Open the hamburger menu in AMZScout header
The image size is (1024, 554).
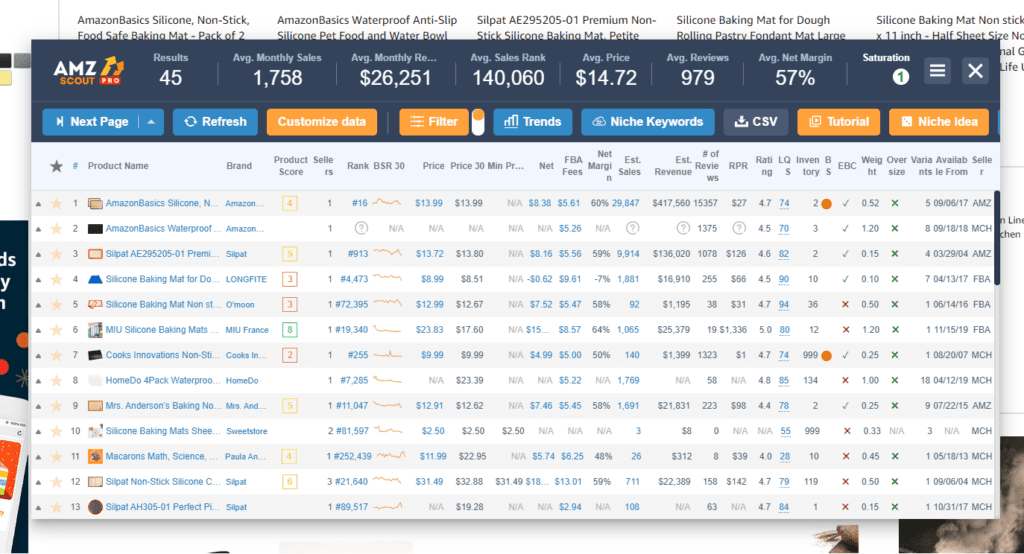tap(937, 71)
